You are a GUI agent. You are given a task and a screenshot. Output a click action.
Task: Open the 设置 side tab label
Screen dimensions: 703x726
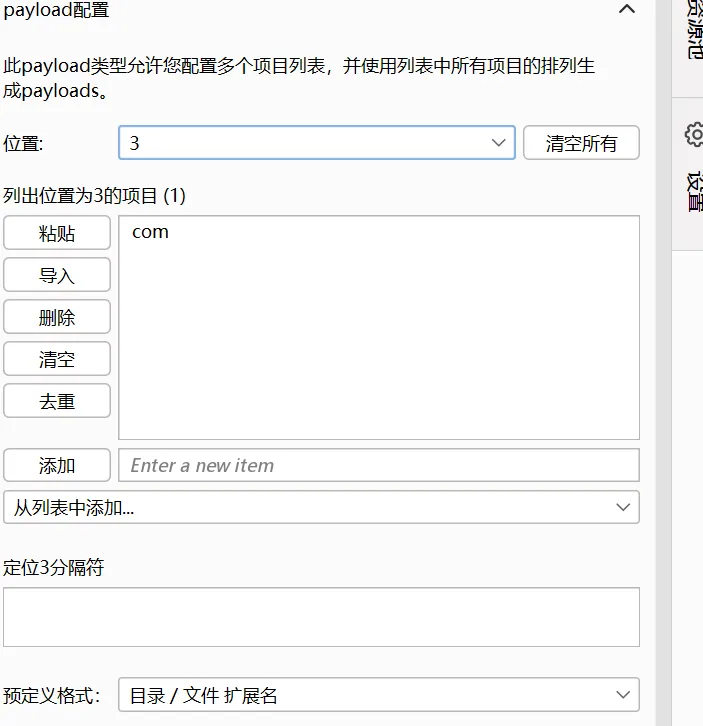[x=694, y=190]
